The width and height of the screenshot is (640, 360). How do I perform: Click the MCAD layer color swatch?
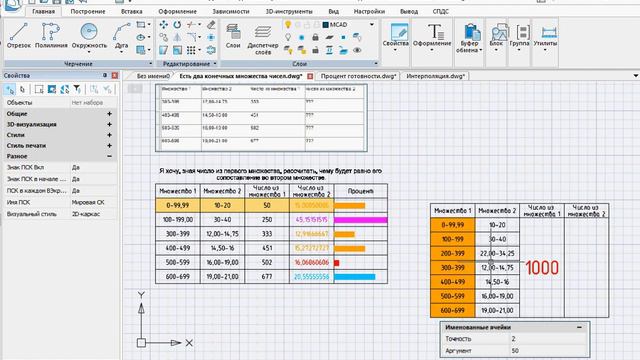point(325,25)
